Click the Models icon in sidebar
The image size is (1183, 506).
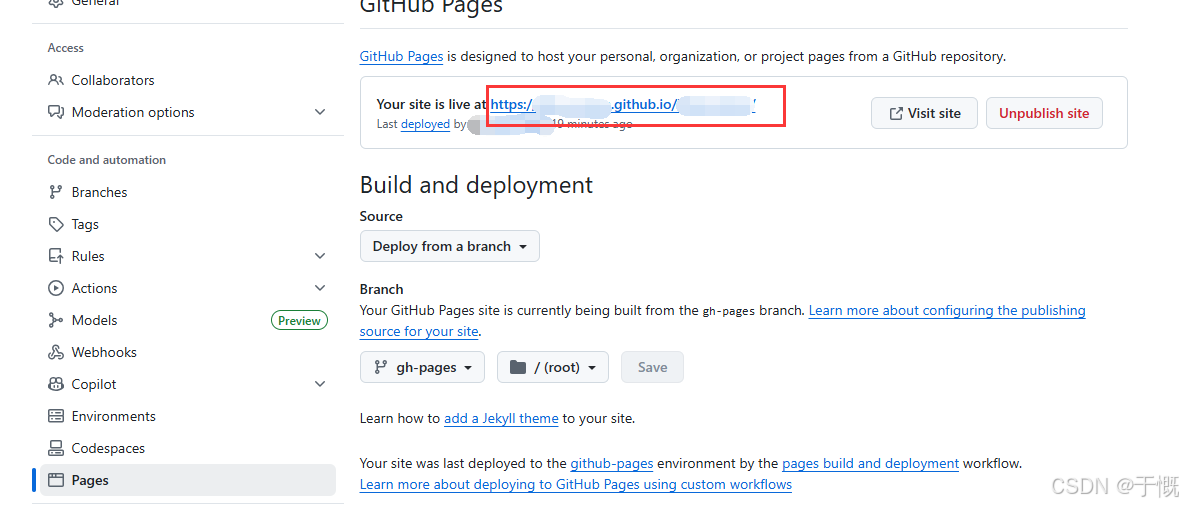pos(56,320)
